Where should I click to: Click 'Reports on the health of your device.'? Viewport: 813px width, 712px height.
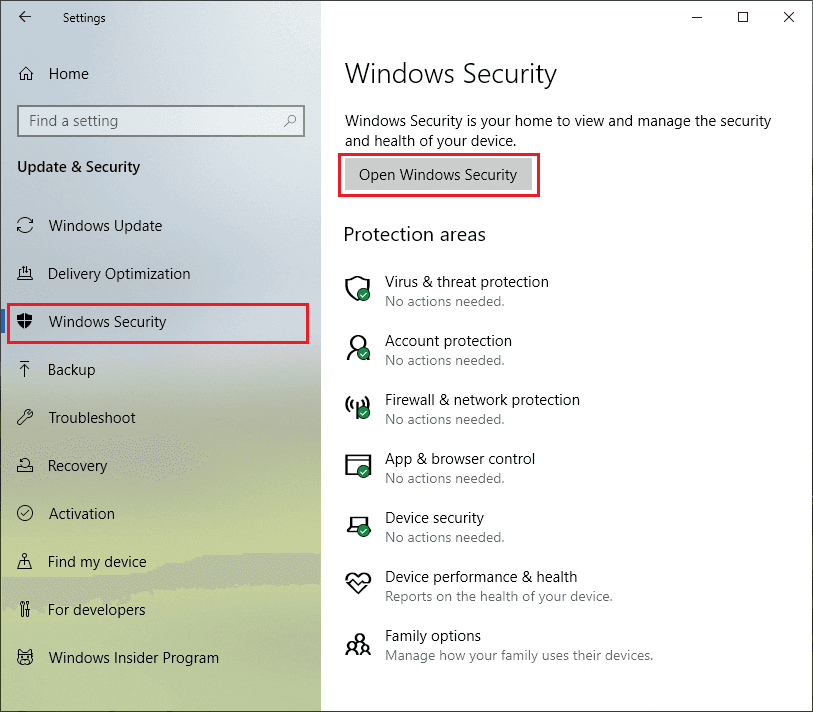click(498, 596)
